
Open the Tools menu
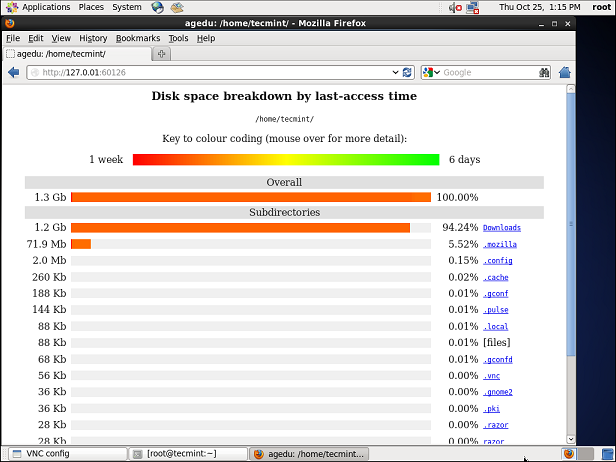[x=178, y=38]
